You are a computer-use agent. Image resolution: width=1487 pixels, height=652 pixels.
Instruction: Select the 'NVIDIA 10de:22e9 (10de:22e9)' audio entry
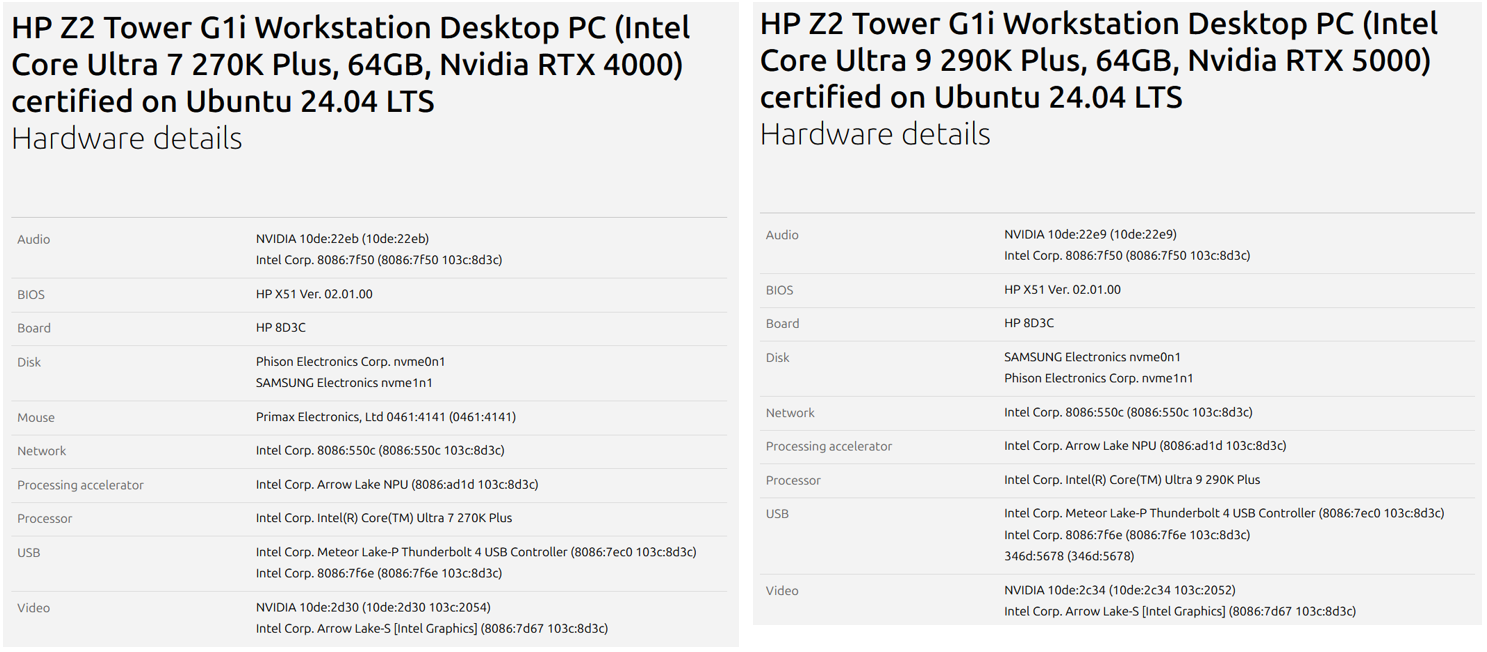pyautogui.click(x=1090, y=235)
